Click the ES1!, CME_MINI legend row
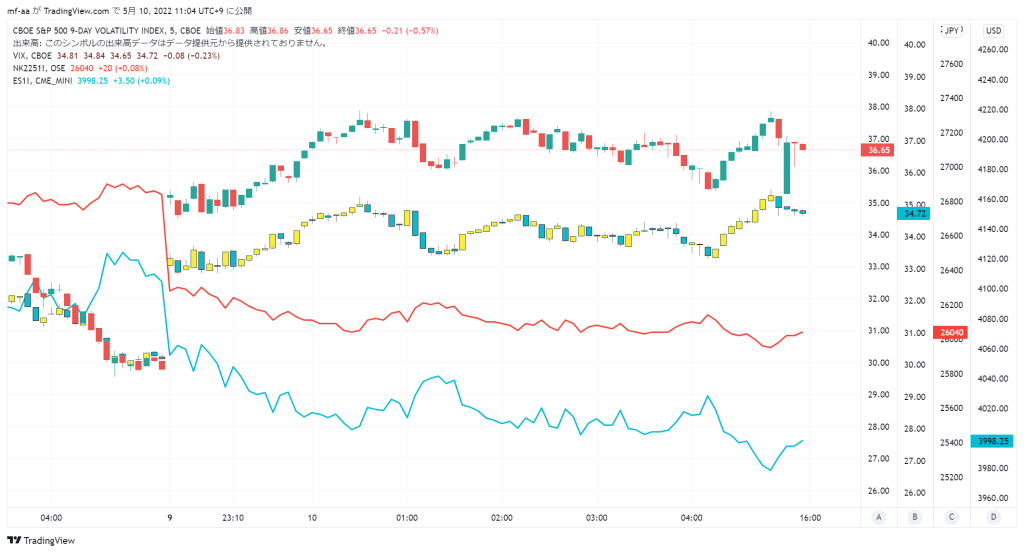1024x553 pixels. click(91, 80)
